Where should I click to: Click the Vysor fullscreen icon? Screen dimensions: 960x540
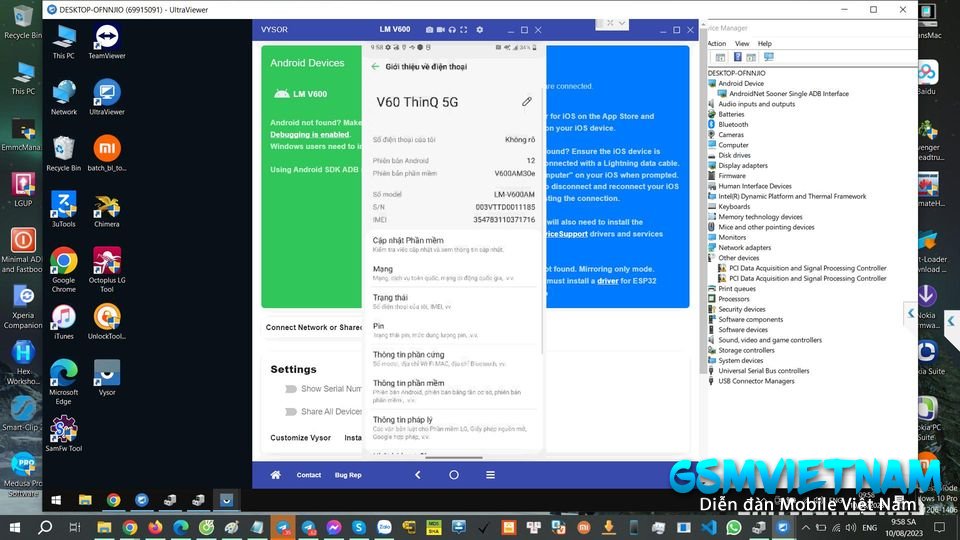click(x=463, y=29)
